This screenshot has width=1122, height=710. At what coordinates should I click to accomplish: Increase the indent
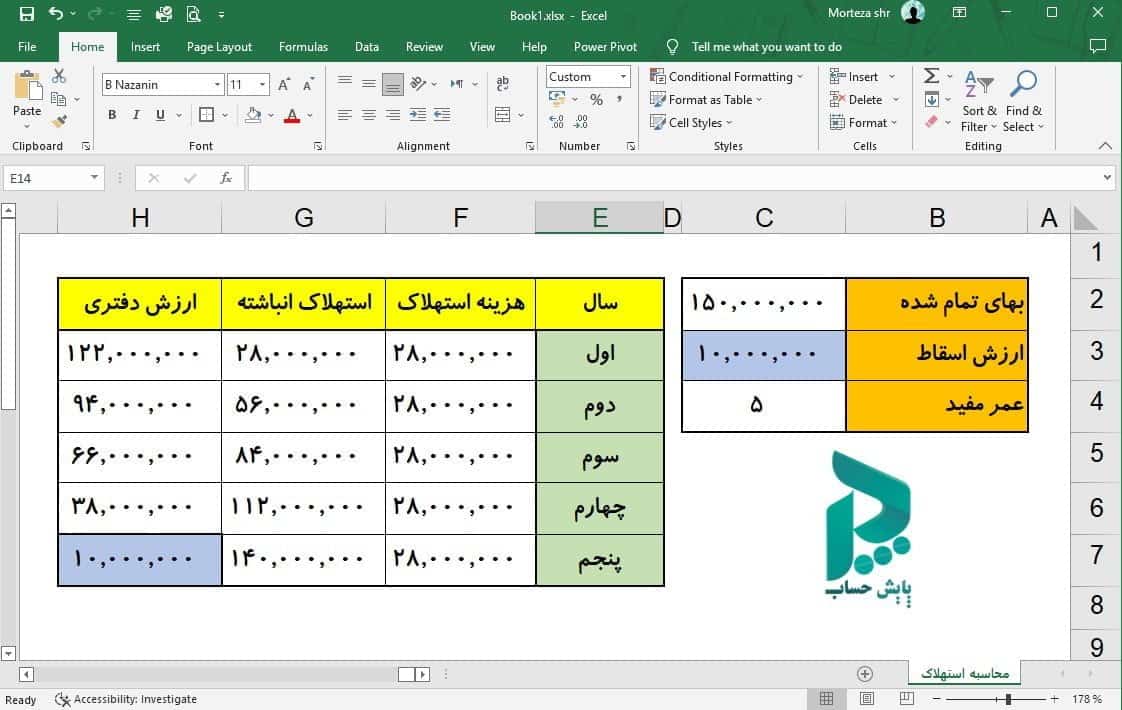tap(418, 115)
